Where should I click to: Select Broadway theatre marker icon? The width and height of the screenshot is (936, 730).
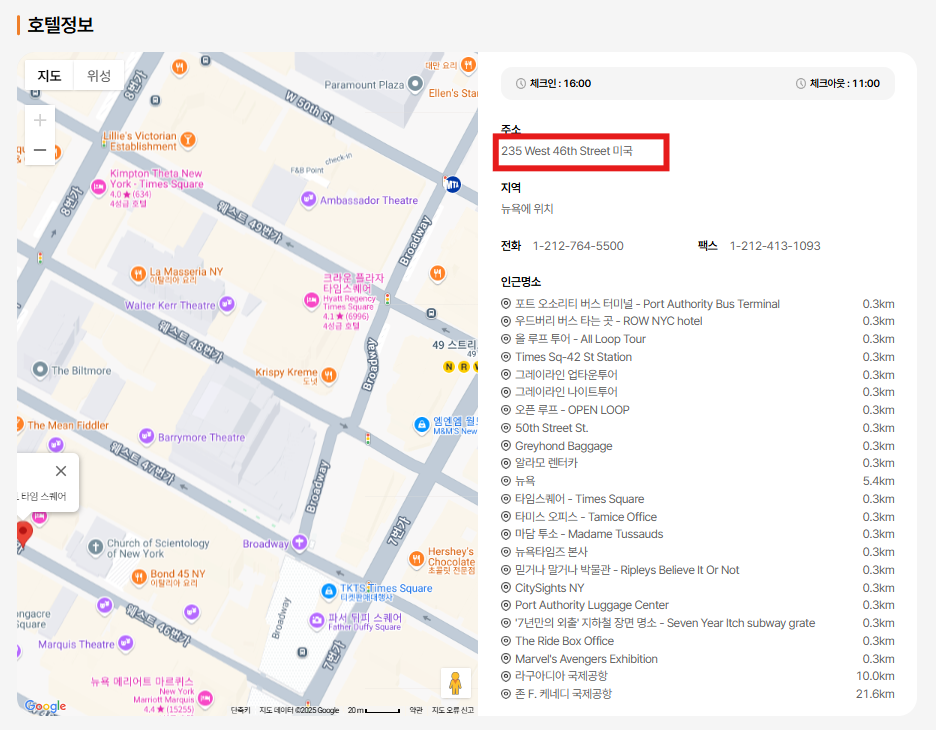coord(300,543)
